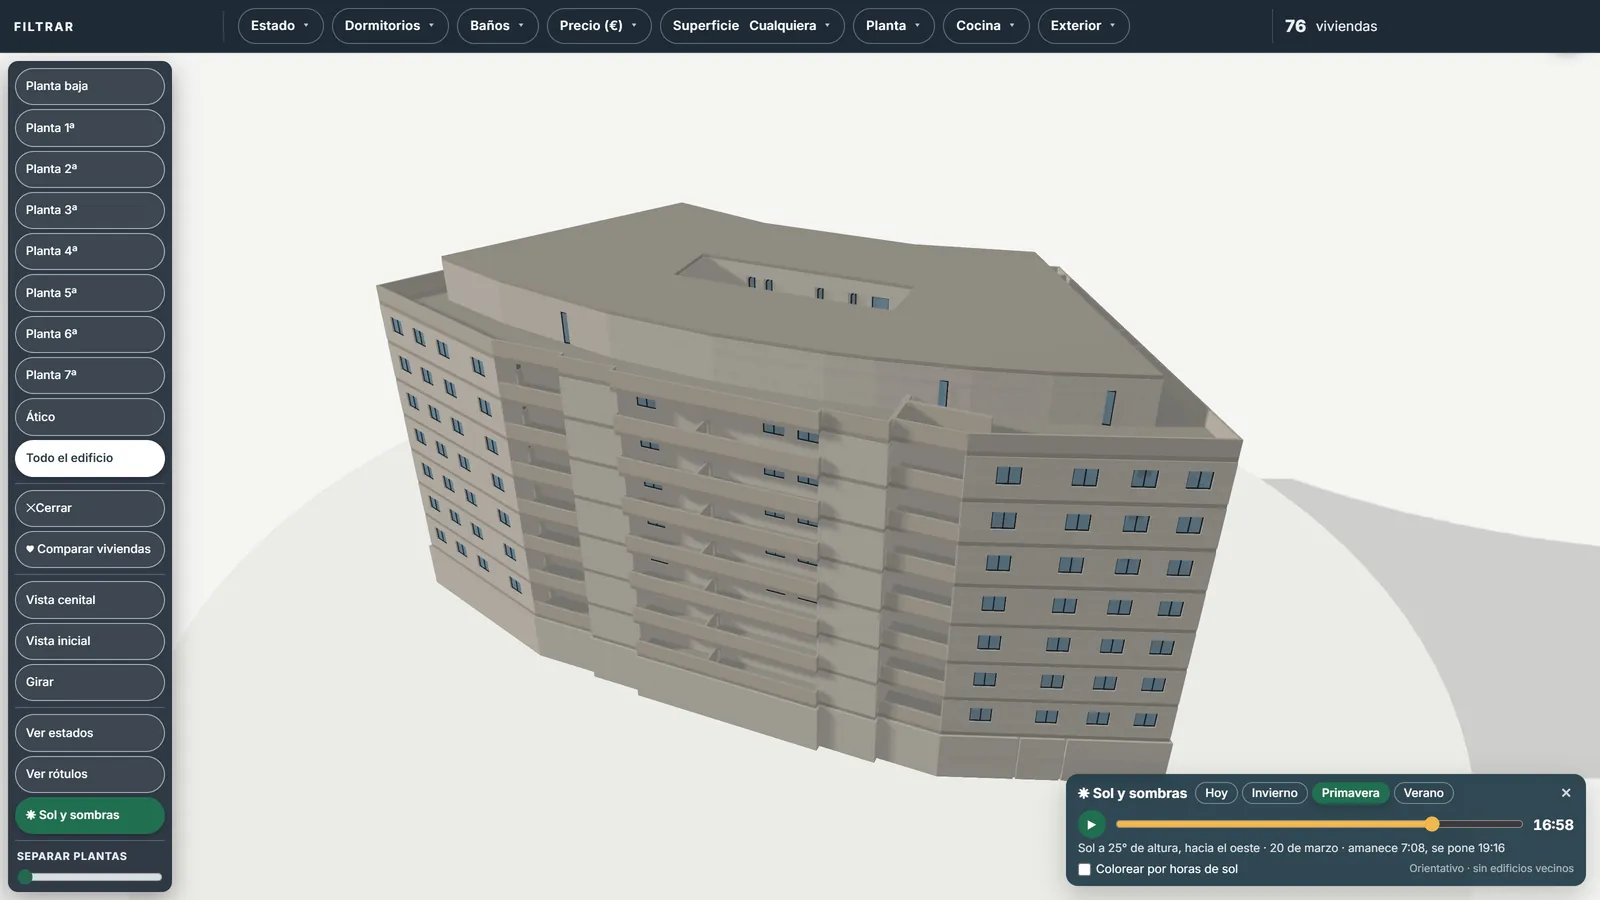This screenshot has width=1600, height=900.
Task: Toggle the Sol y sombras button
Action: 90,815
